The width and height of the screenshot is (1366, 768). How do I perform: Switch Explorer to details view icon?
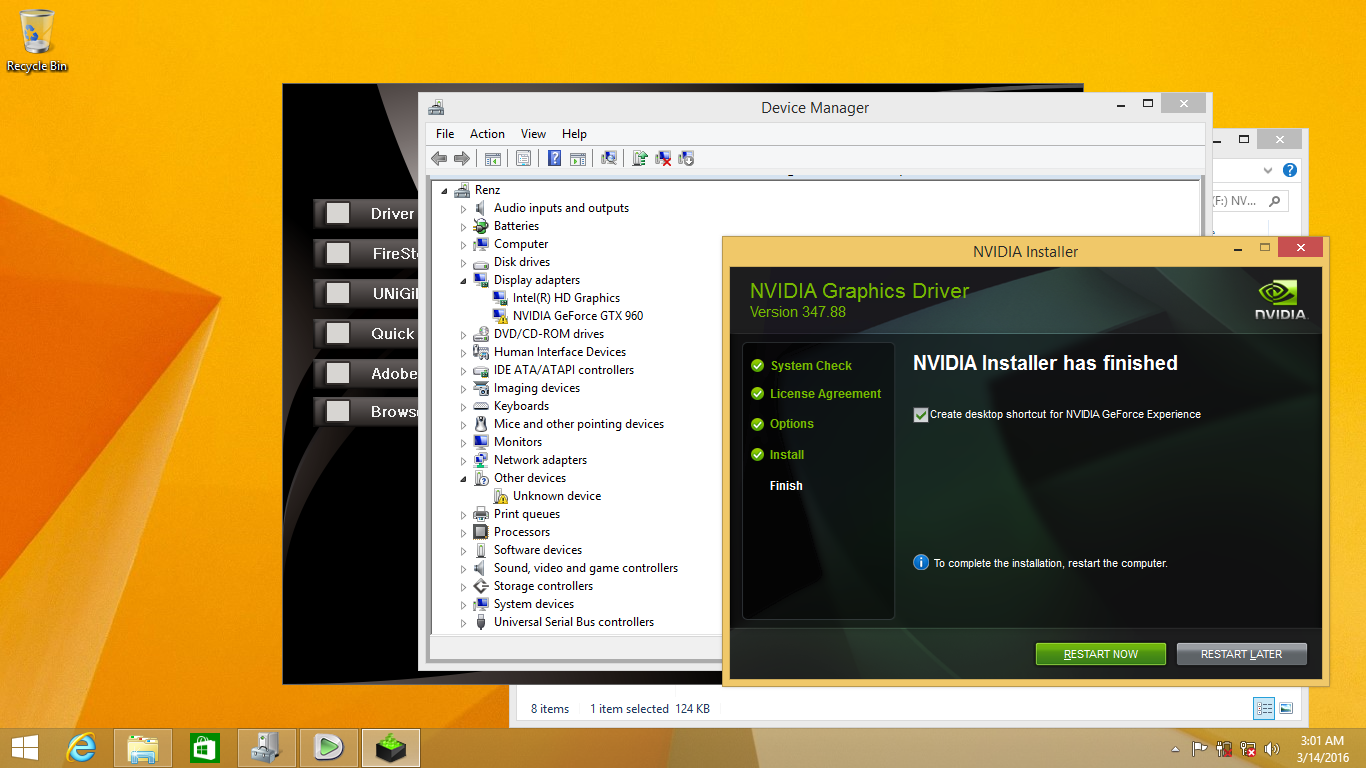[x=1264, y=708]
